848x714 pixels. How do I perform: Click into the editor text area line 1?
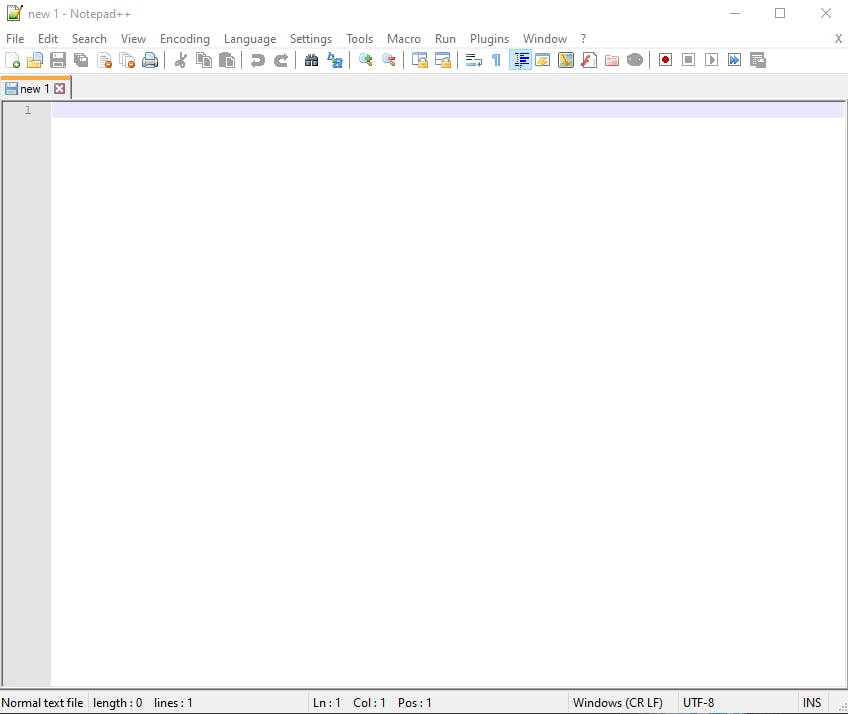coord(447,110)
